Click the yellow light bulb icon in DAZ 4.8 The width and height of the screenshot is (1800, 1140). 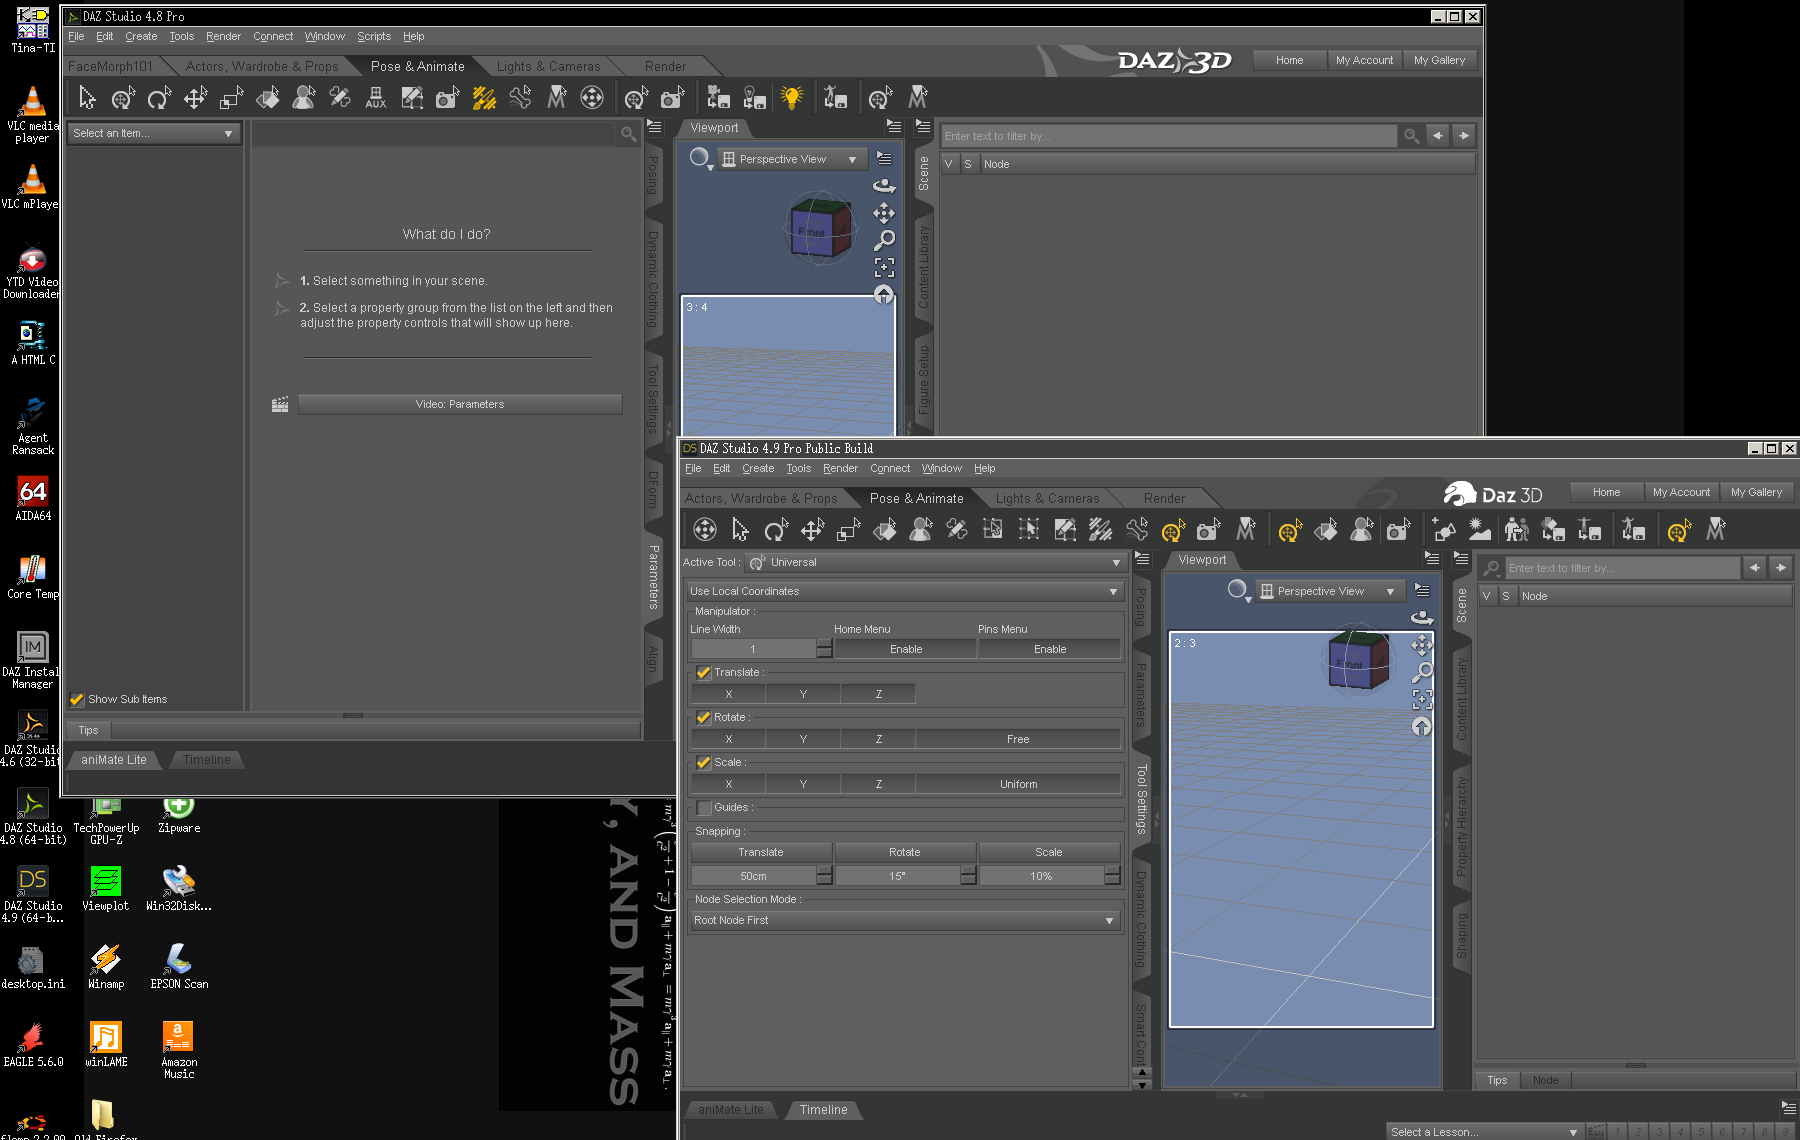pyautogui.click(x=791, y=97)
